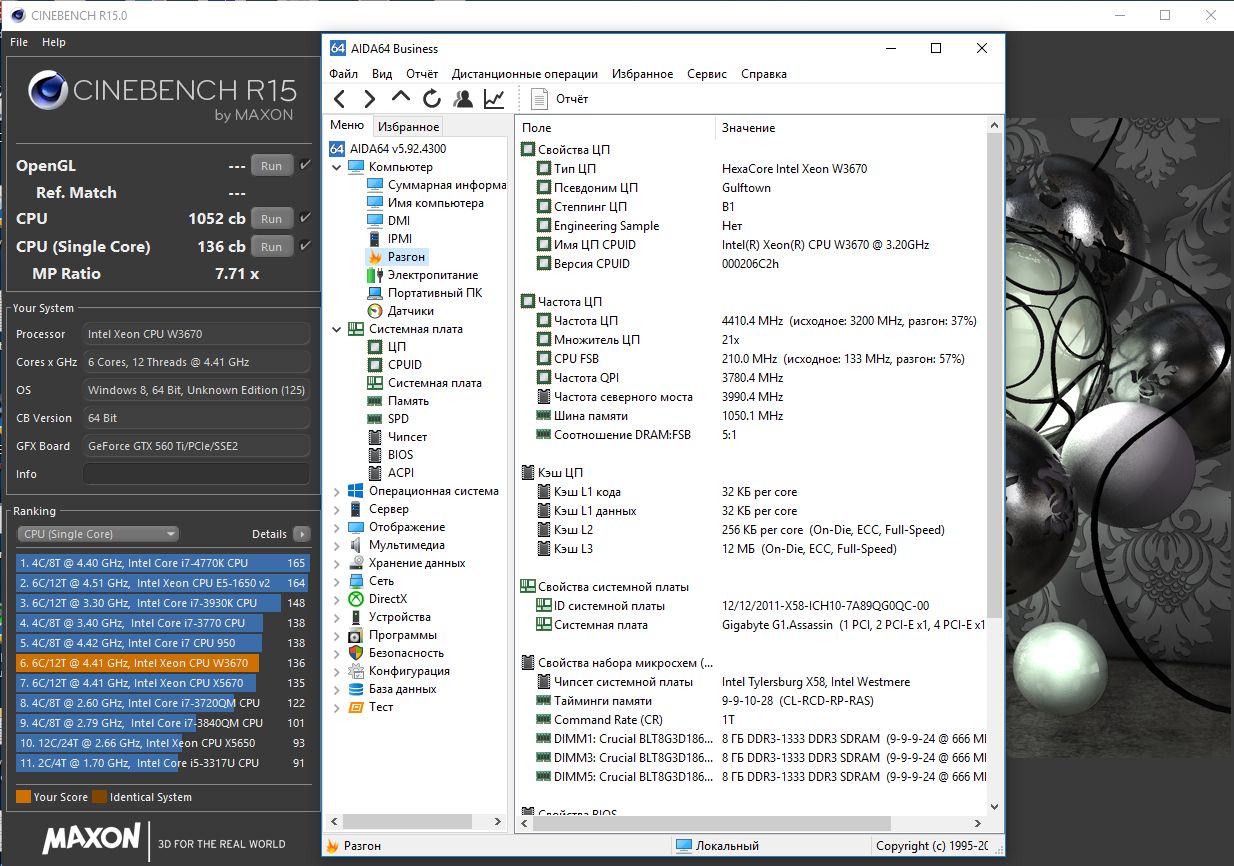Run the CPU (Single Core) benchmark
1234x866 pixels.
(x=272, y=247)
